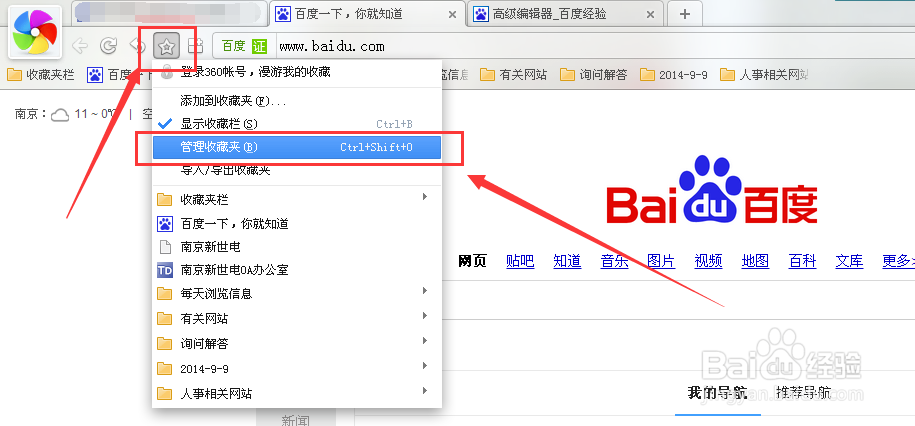The image size is (915, 426).
Task: Click the 新闻 tab at page bottom
Action: coord(296,420)
